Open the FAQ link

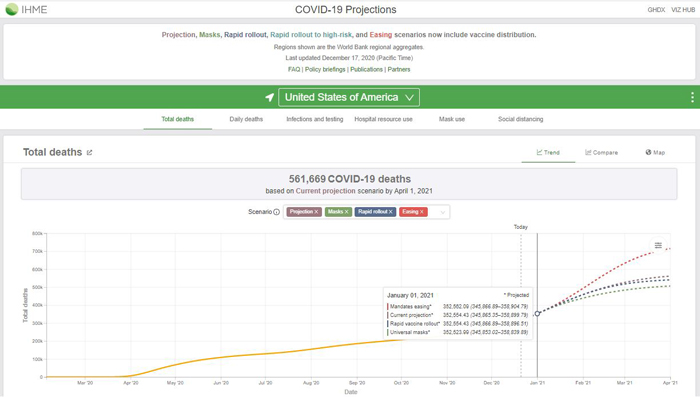[294, 69]
